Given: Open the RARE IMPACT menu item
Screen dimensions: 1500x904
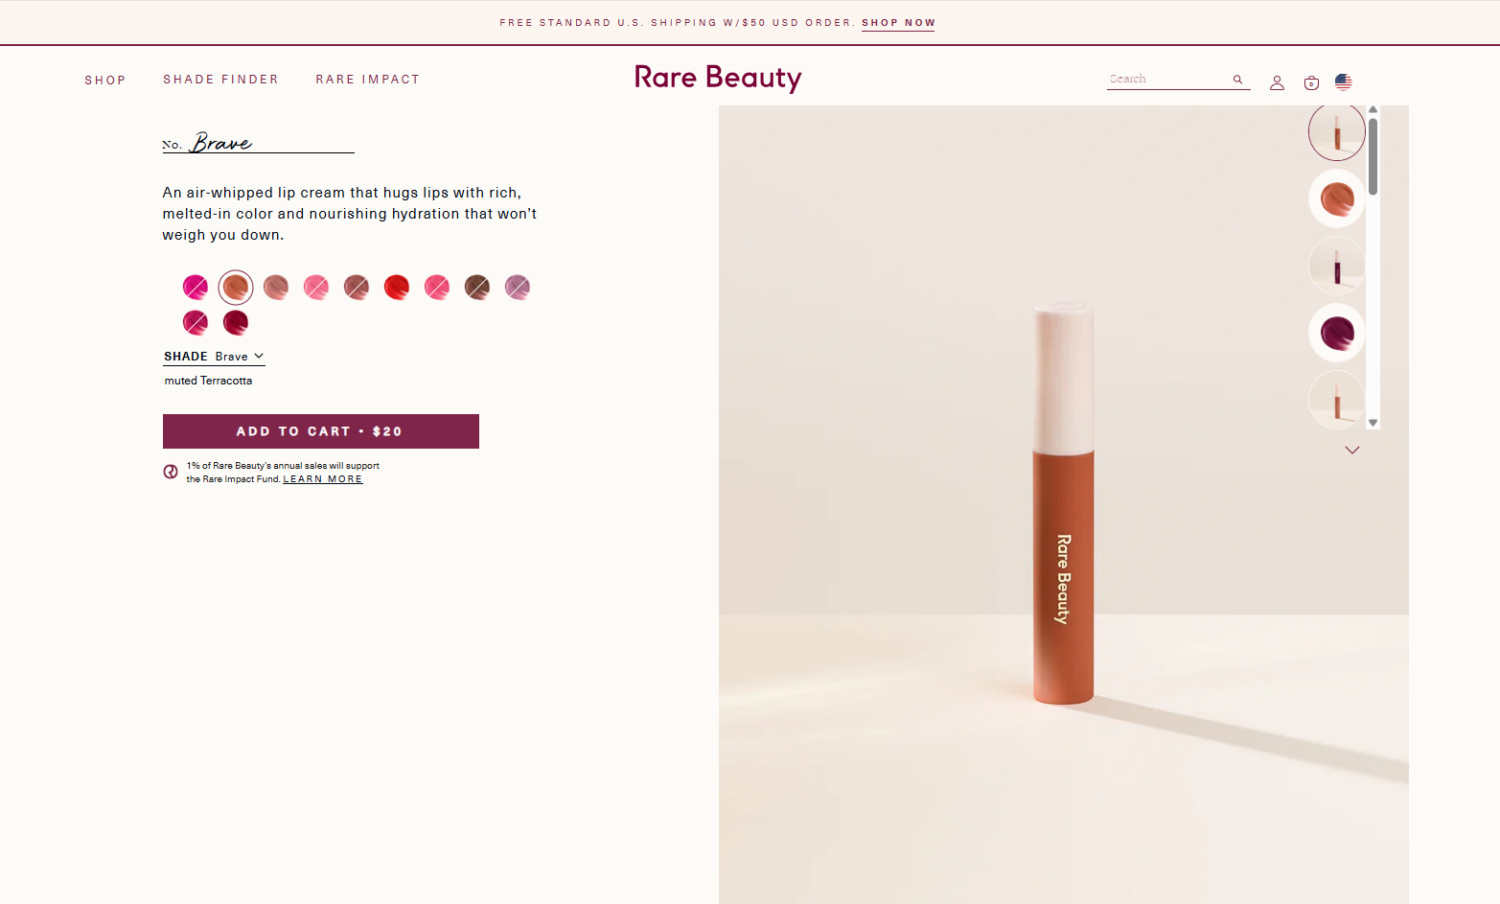Looking at the screenshot, I should pyautogui.click(x=368, y=79).
